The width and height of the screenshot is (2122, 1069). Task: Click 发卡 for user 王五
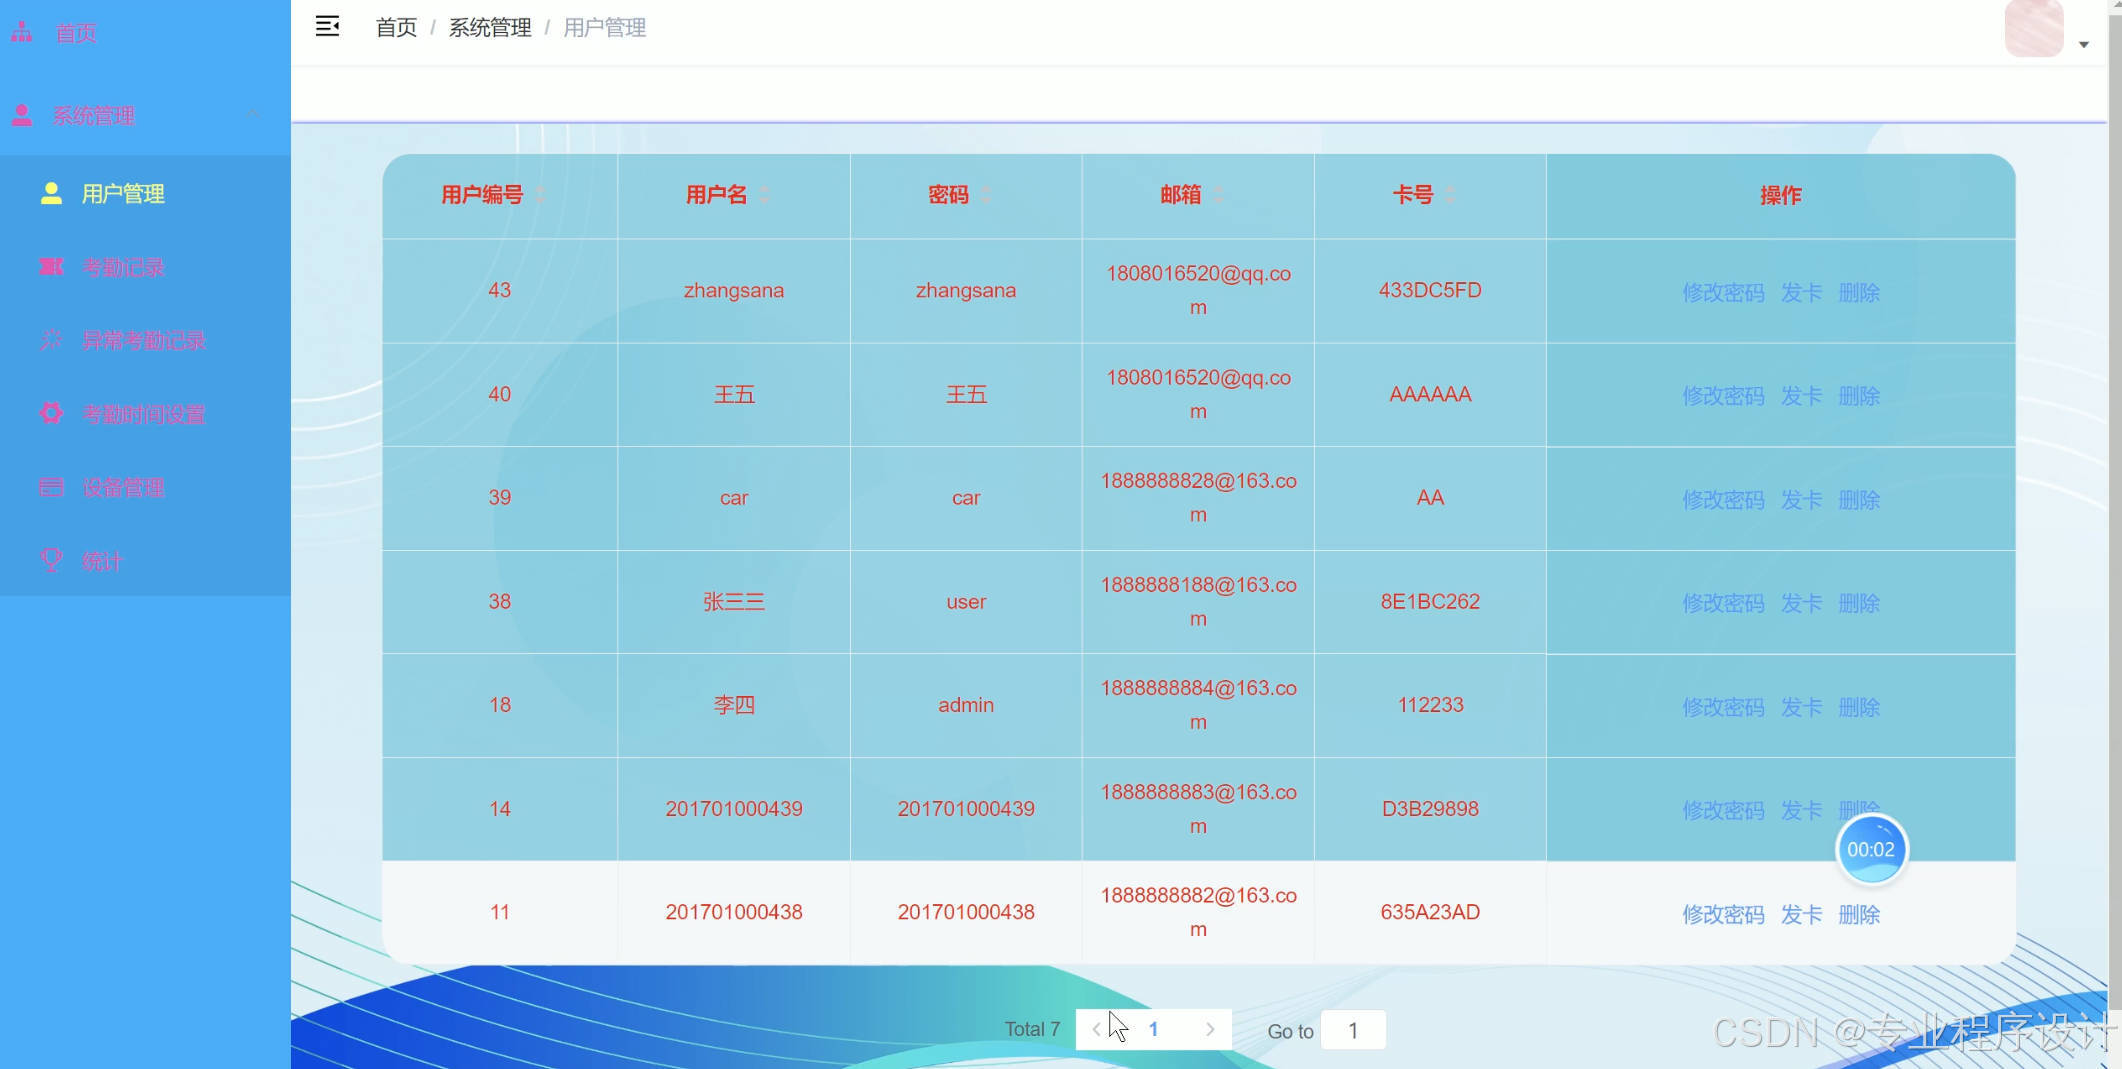[1801, 396]
